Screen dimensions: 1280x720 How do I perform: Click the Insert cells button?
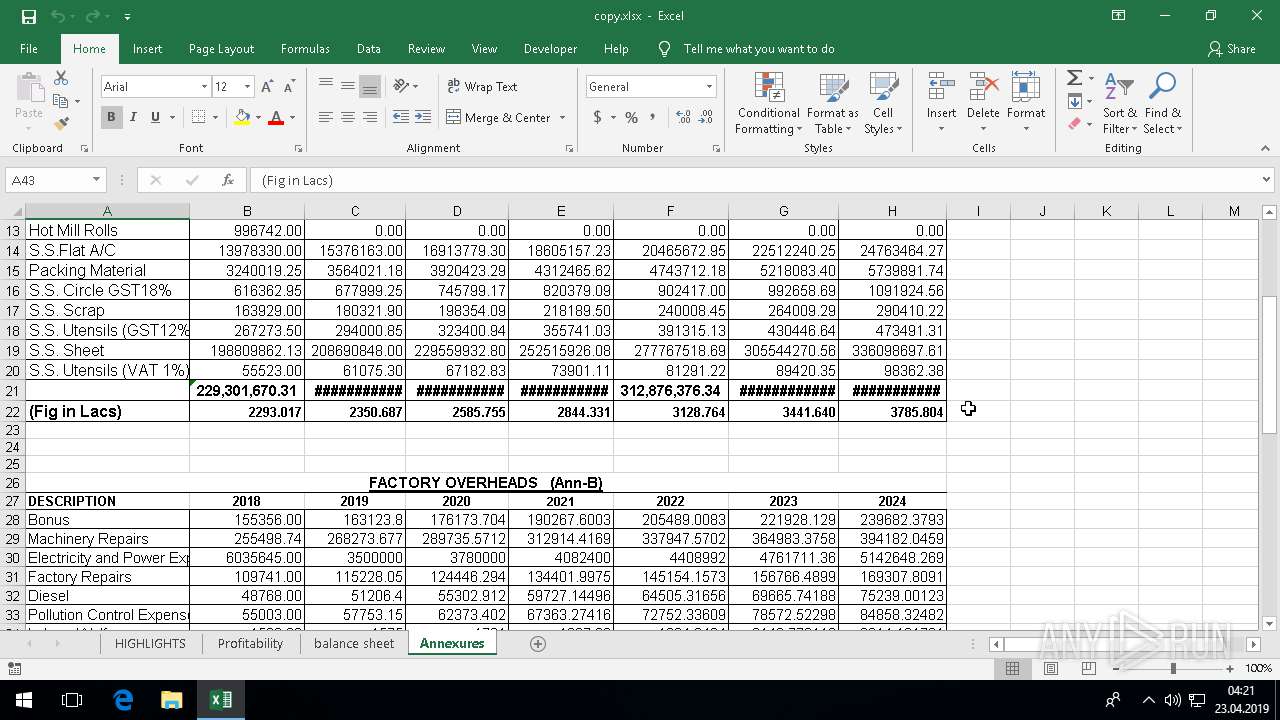(941, 103)
